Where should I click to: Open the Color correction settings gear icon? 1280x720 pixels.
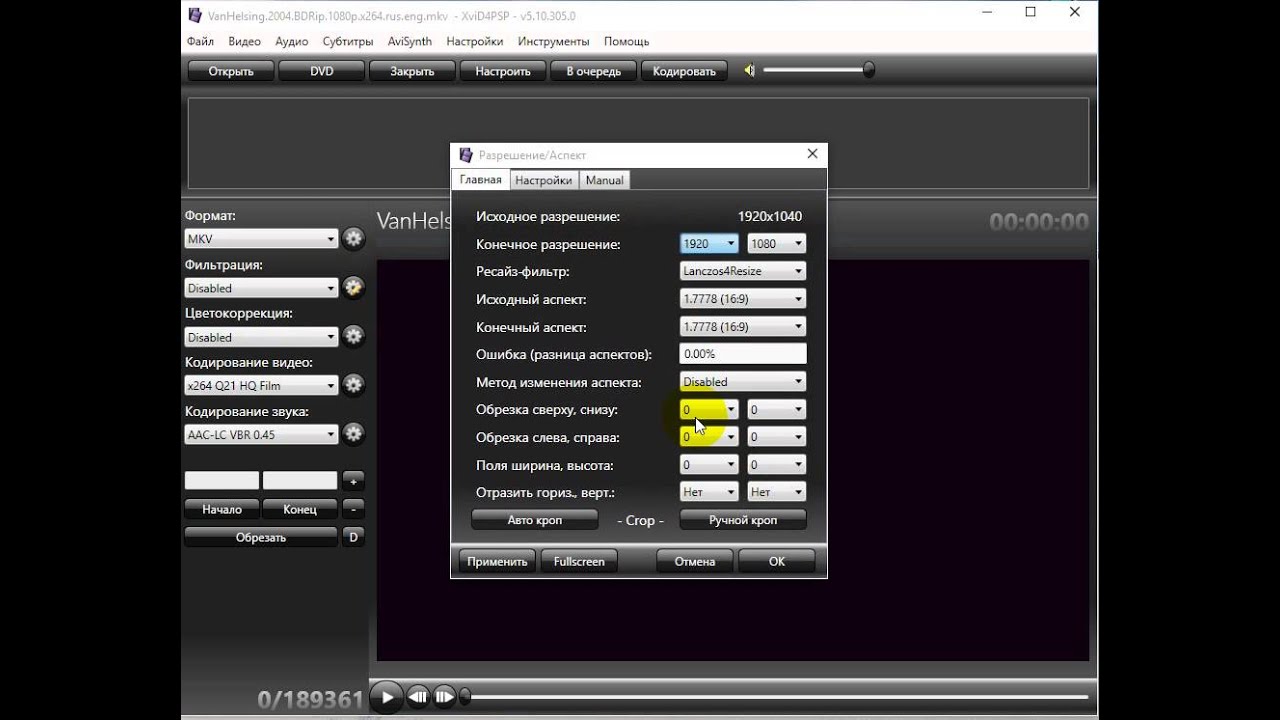coord(353,337)
